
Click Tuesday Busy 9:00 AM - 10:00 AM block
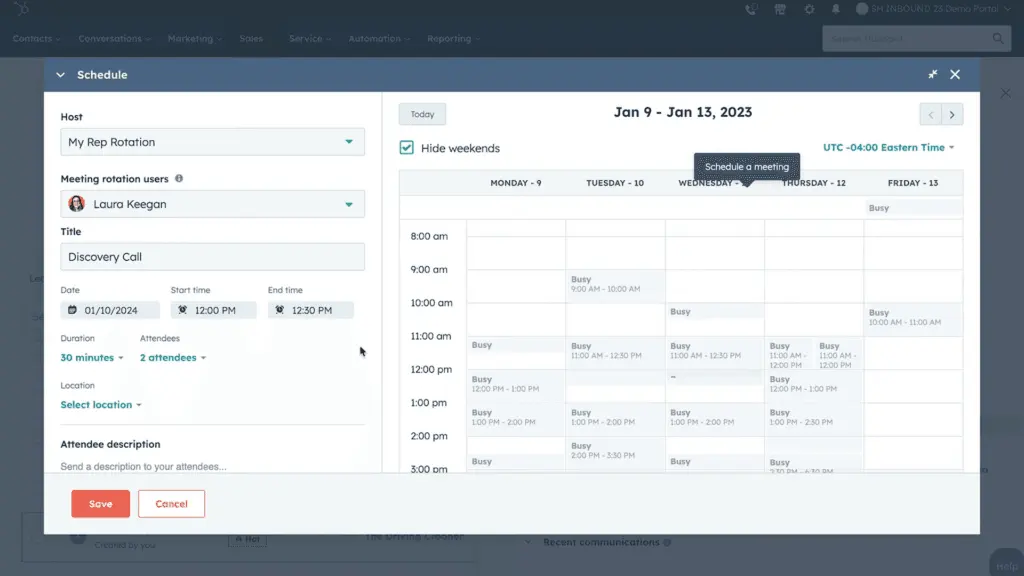tap(615, 286)
